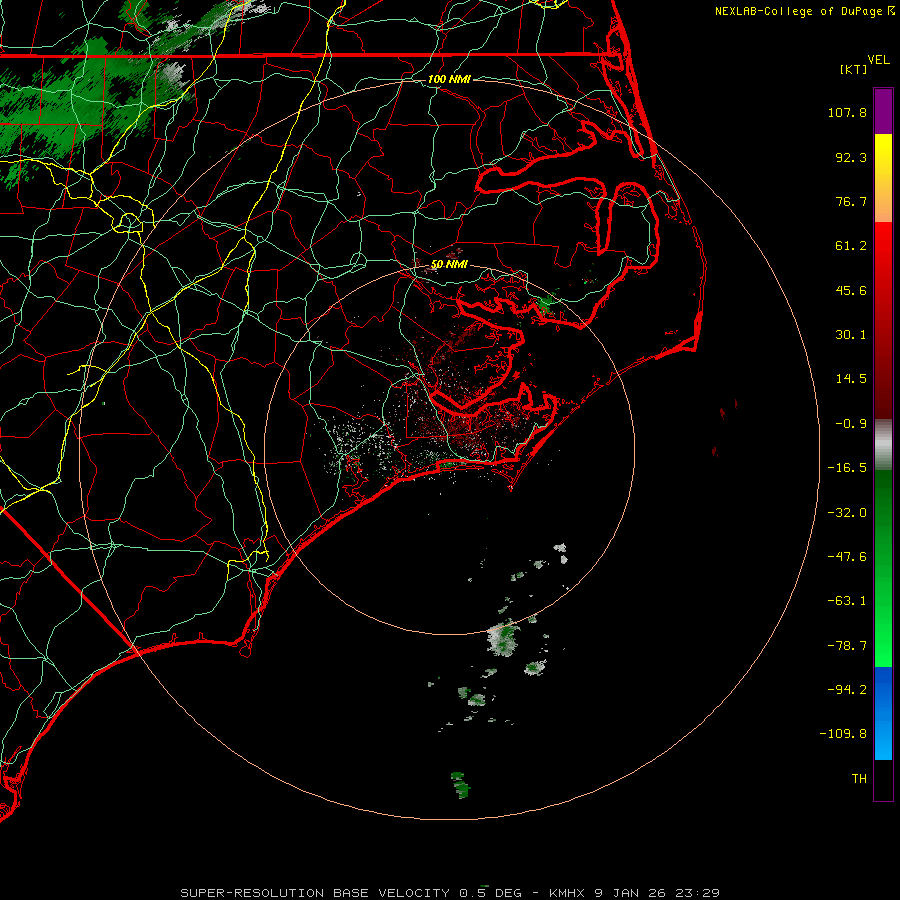Select the -78.7 scale value
Image resolution: width=900 pixels, height=900 pixels.
coord(847,646)
